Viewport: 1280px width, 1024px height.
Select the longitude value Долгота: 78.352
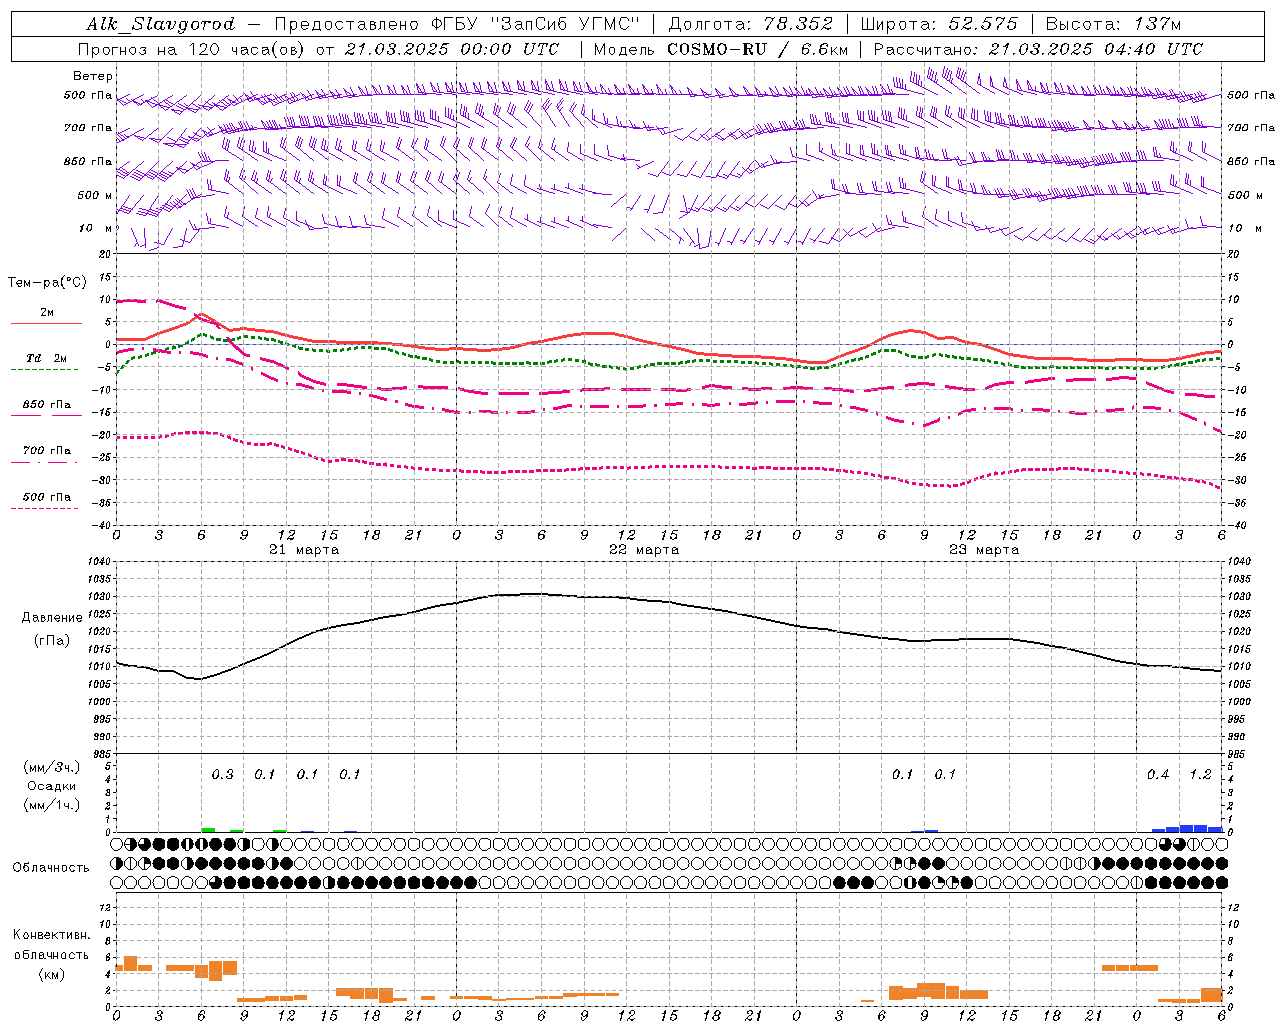750,24
